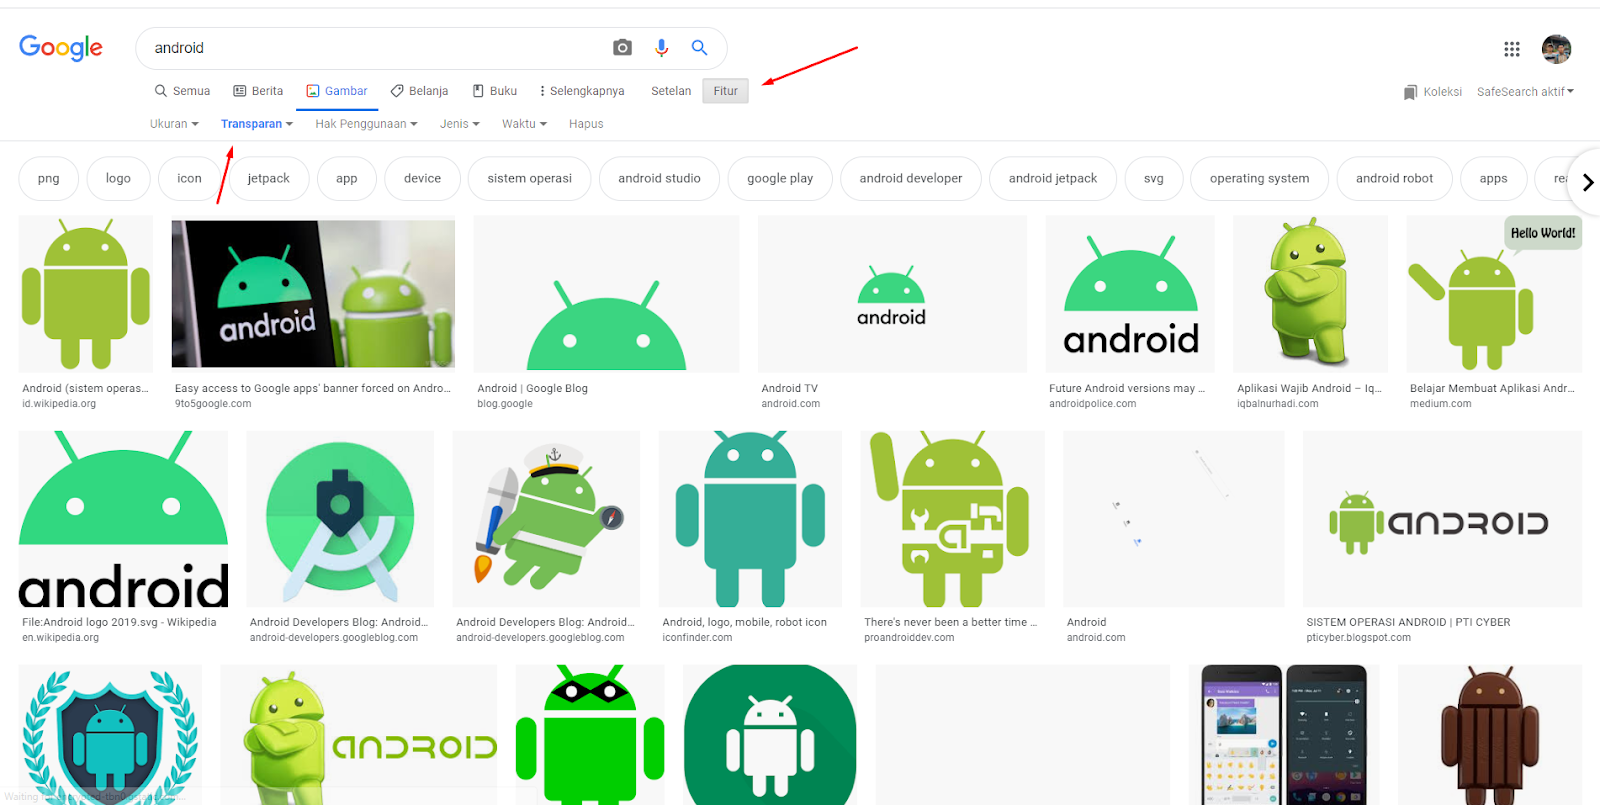Expand the Ukuran size dropdown

click(x=174, y=124)
